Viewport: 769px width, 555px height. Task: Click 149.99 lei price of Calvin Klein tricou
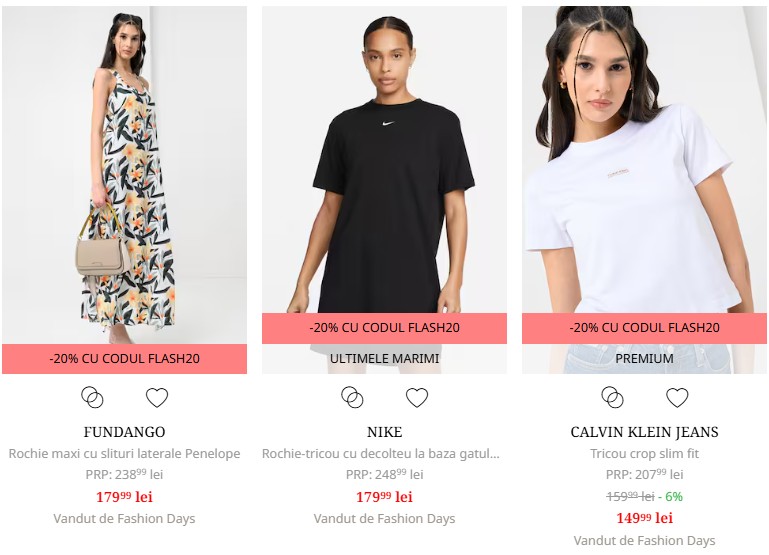[644, 518]
